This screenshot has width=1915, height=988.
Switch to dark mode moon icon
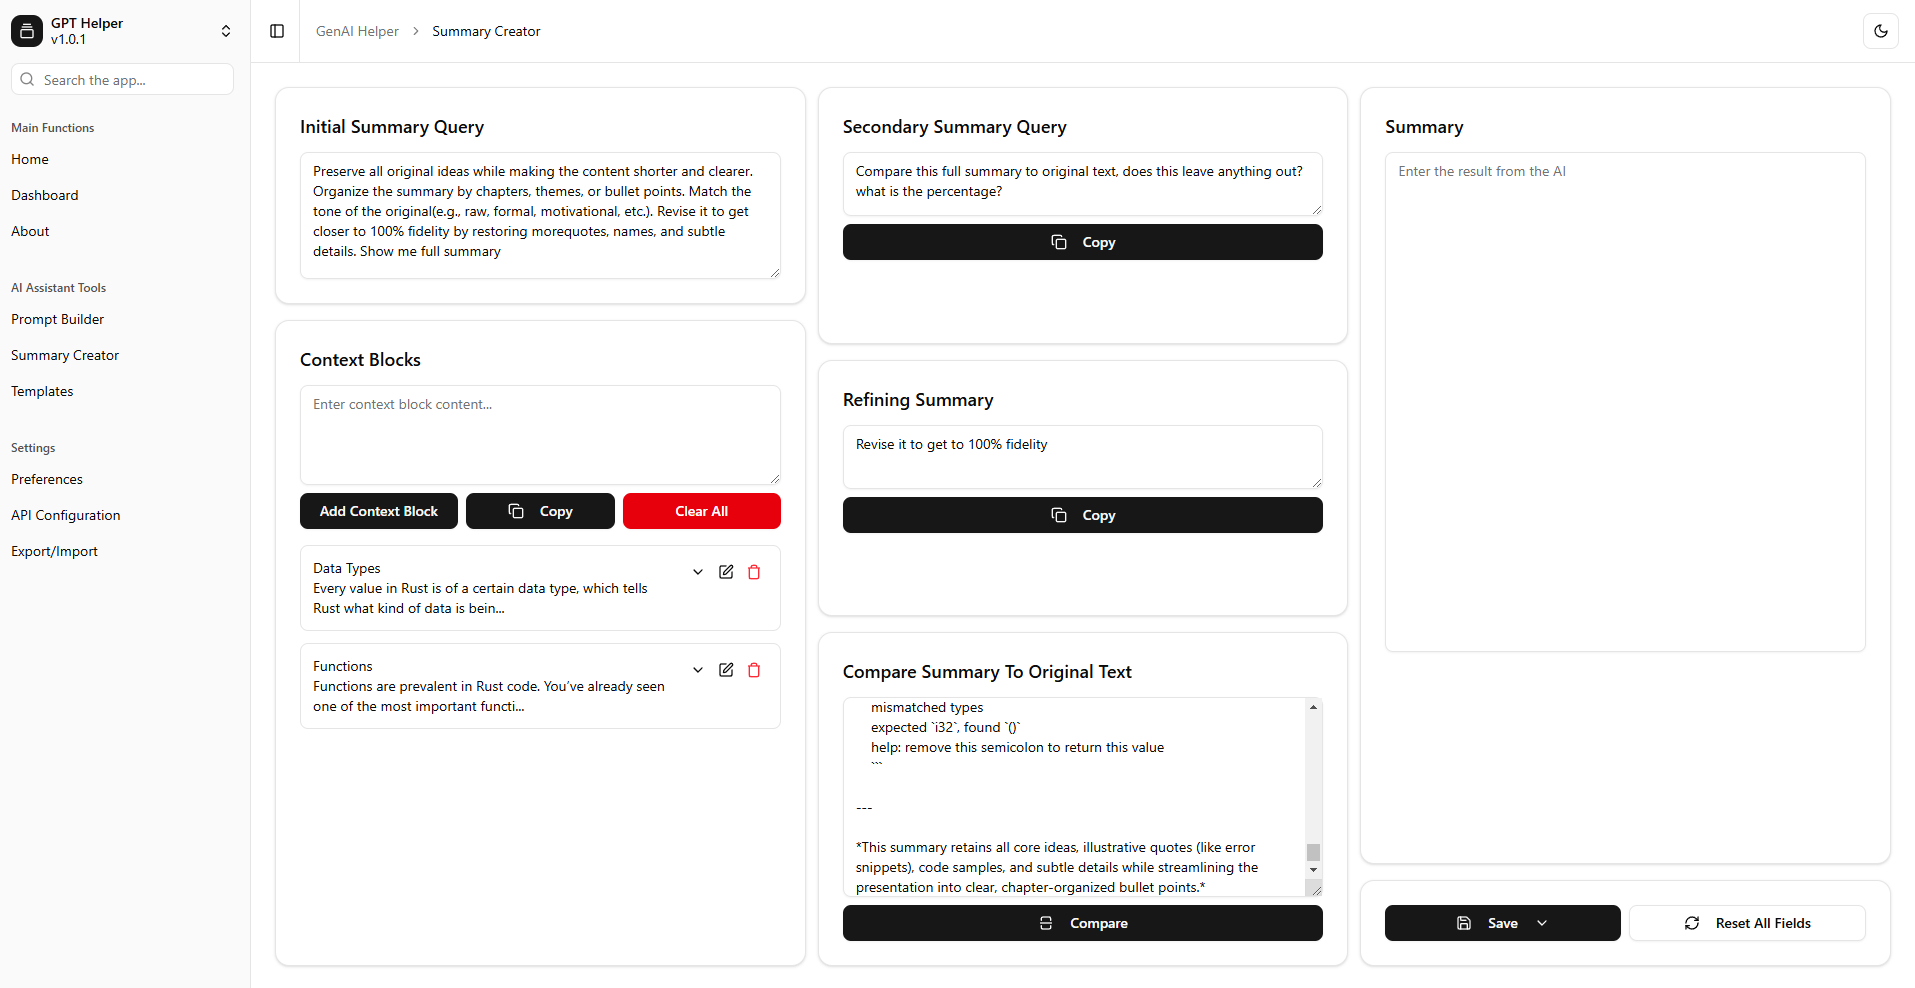[x=1881, y=31]
